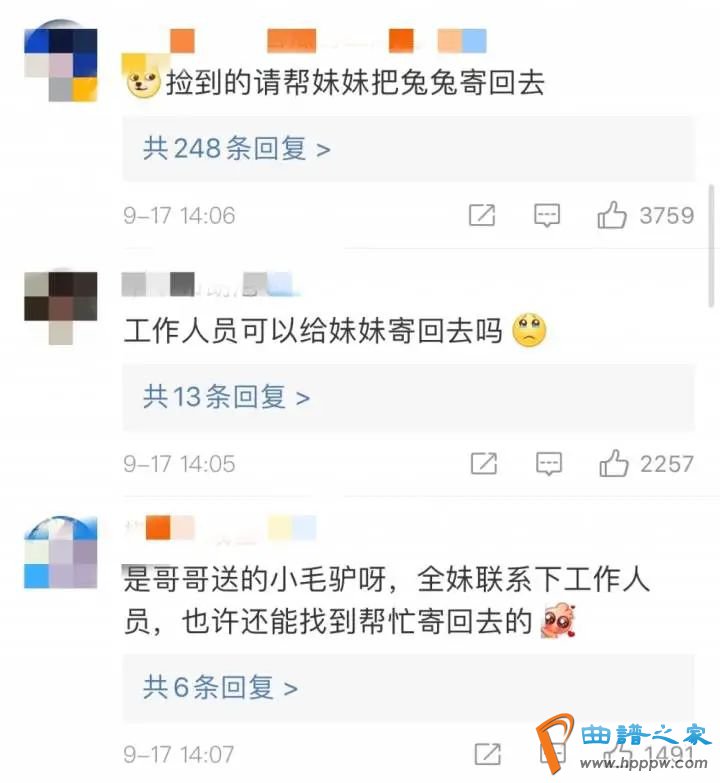Image resolution: width=720 pixels, height=783 pixels.
Task: Open third commenter's light blue avatar
Action: pos(60,552)
